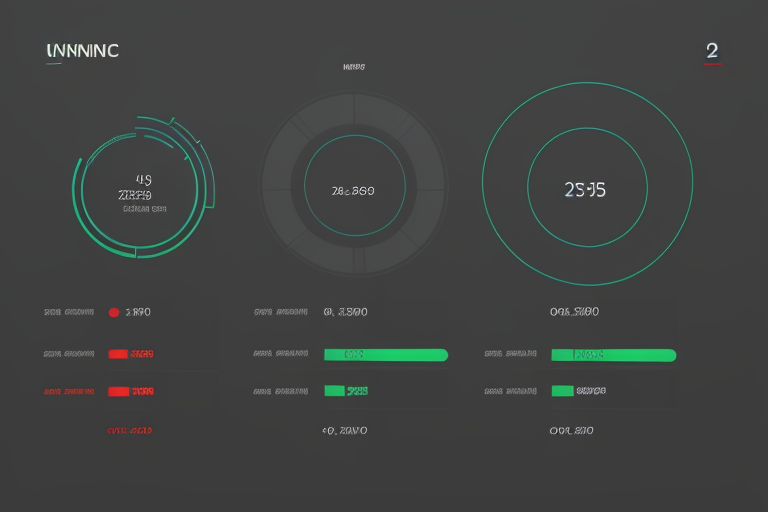Click the red-colored row label in left column

click(68, 391)
